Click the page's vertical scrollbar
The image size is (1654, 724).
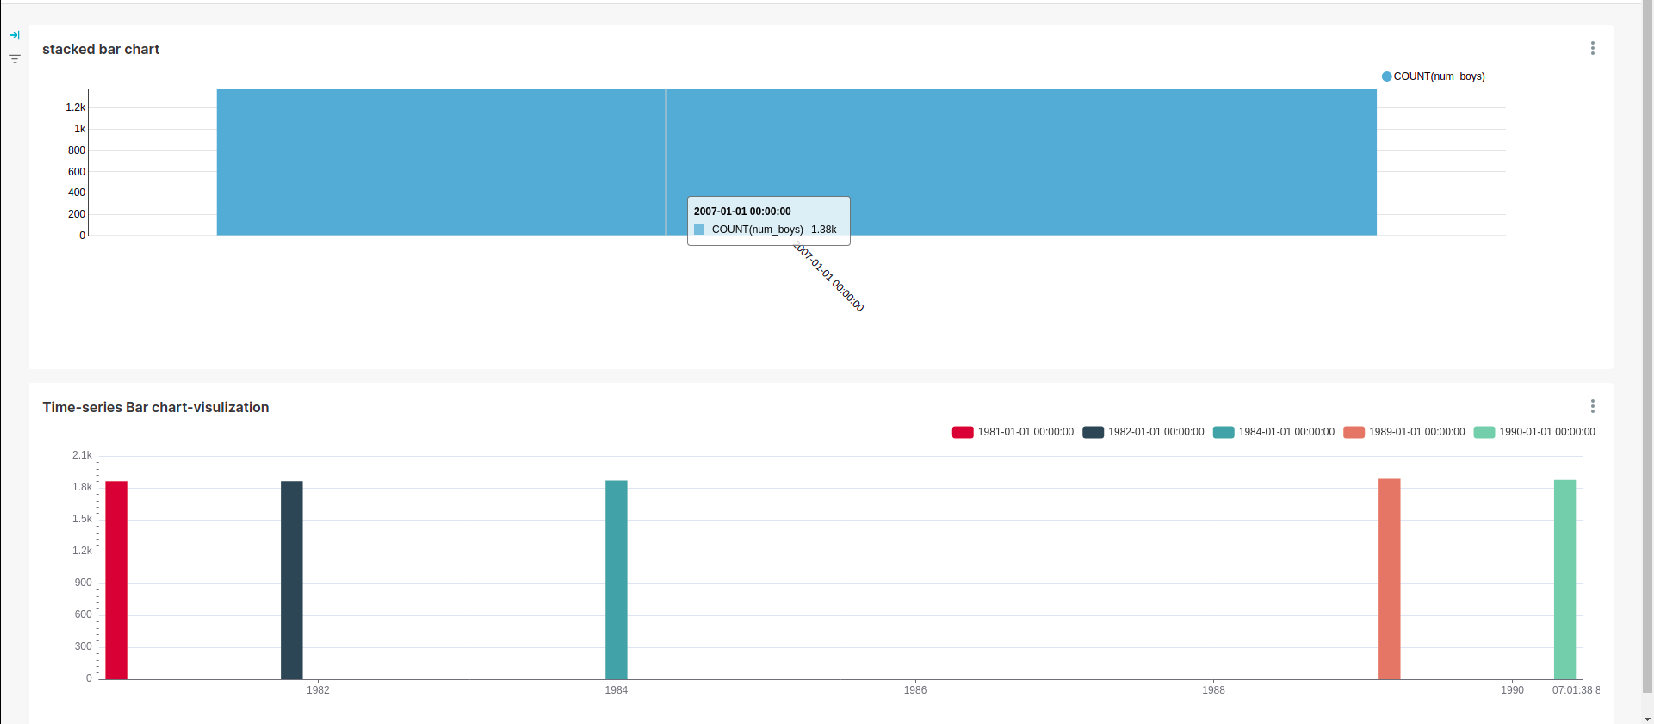[x=1648, y=346]
